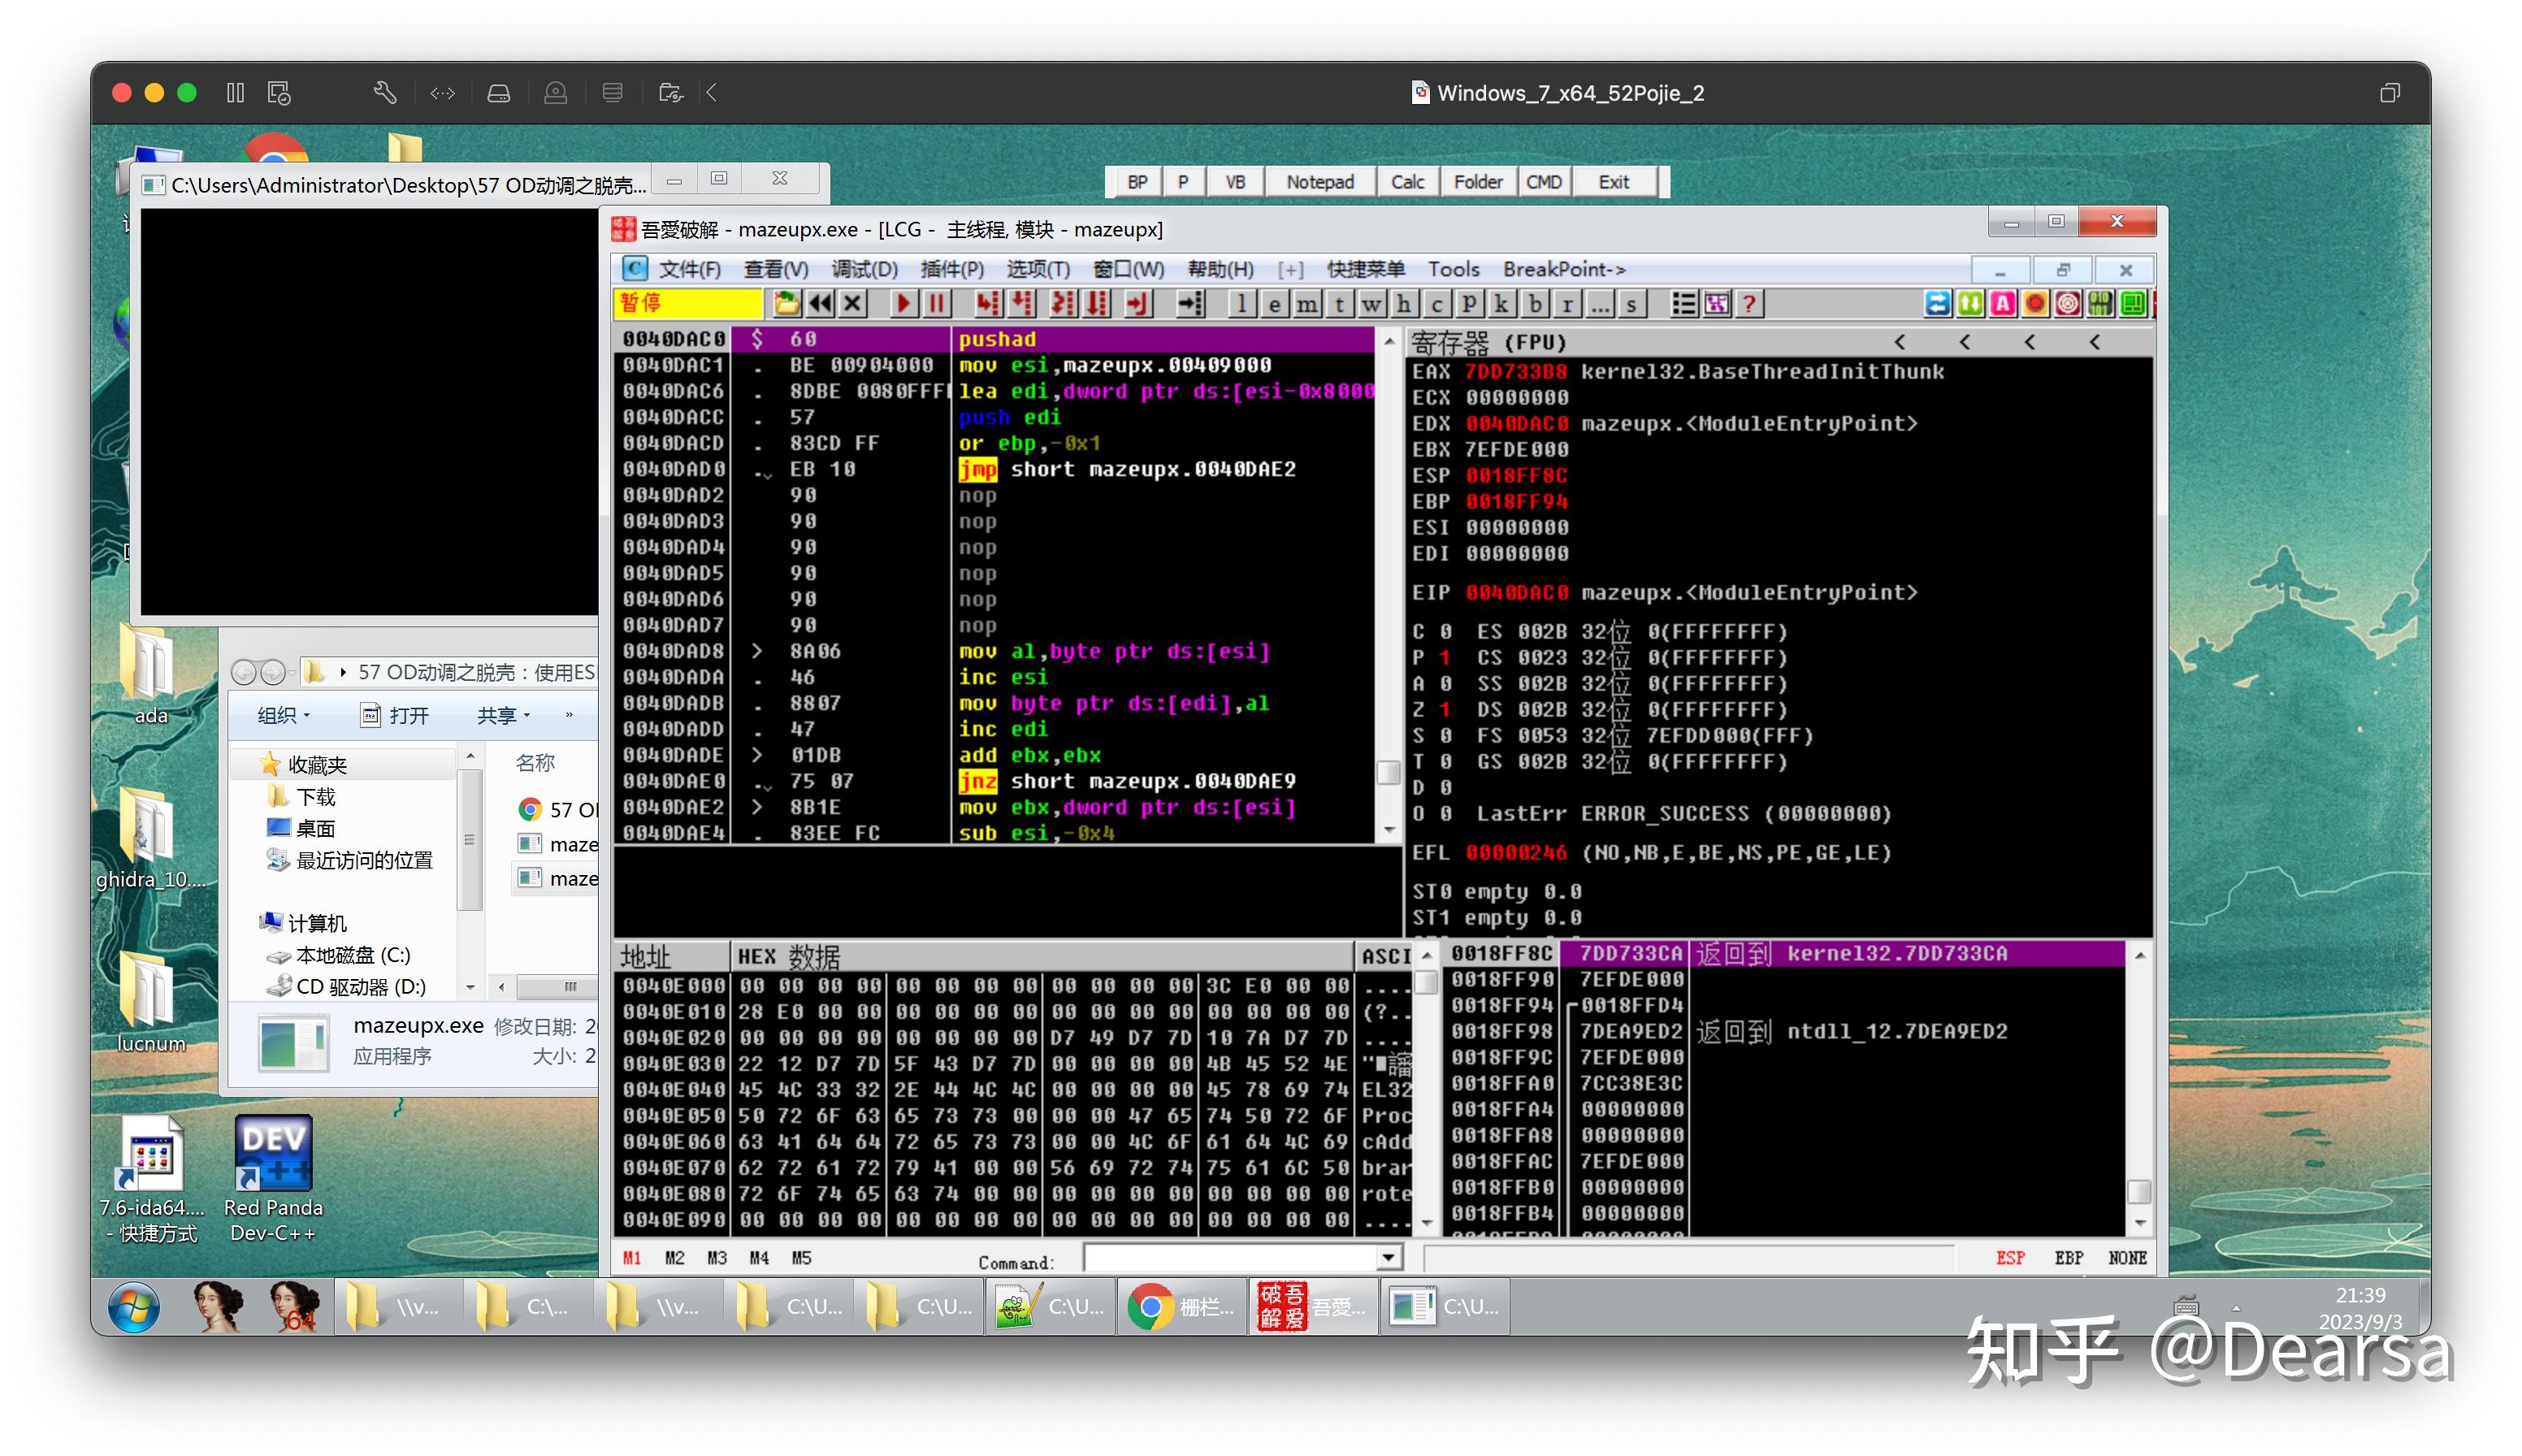Click the red question mark help icon

click(1749, 303)
